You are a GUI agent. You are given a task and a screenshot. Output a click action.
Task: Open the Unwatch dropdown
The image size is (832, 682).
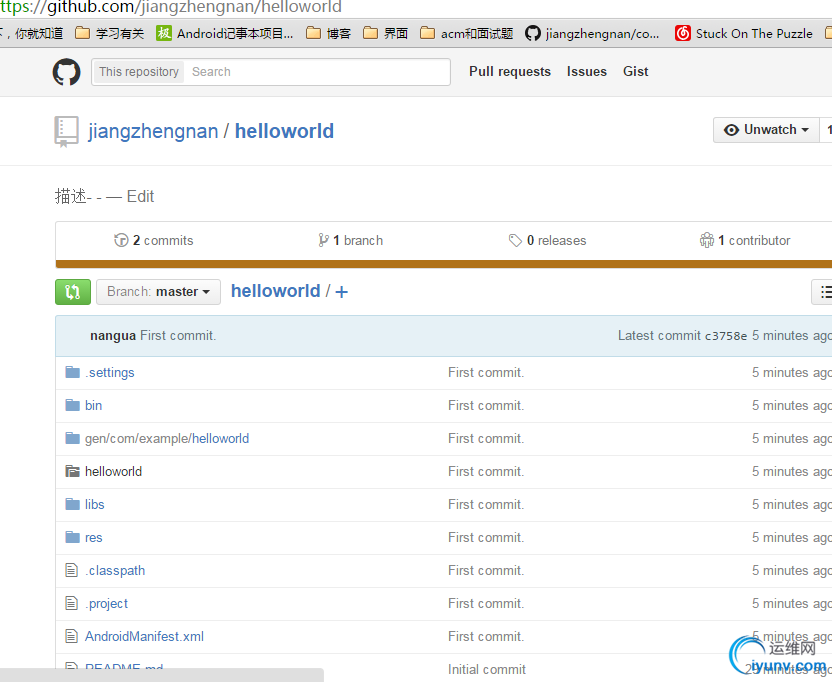coord(767,130)
